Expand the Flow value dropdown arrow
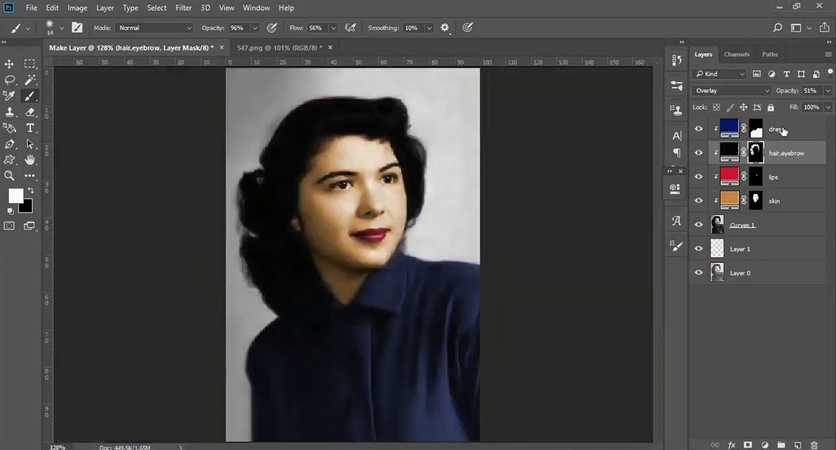The height and width of the screenshot is (450, 836). click(x=334, y=28)
